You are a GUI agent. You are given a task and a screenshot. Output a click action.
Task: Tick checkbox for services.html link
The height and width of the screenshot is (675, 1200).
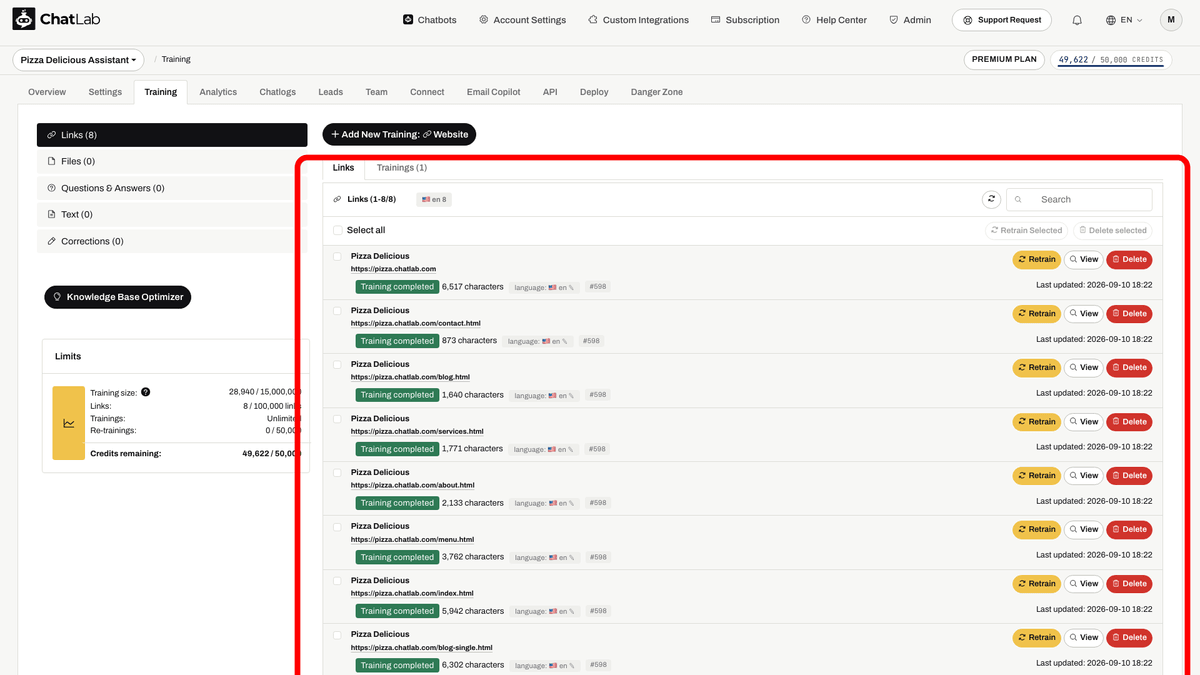(x=337, y=419)
